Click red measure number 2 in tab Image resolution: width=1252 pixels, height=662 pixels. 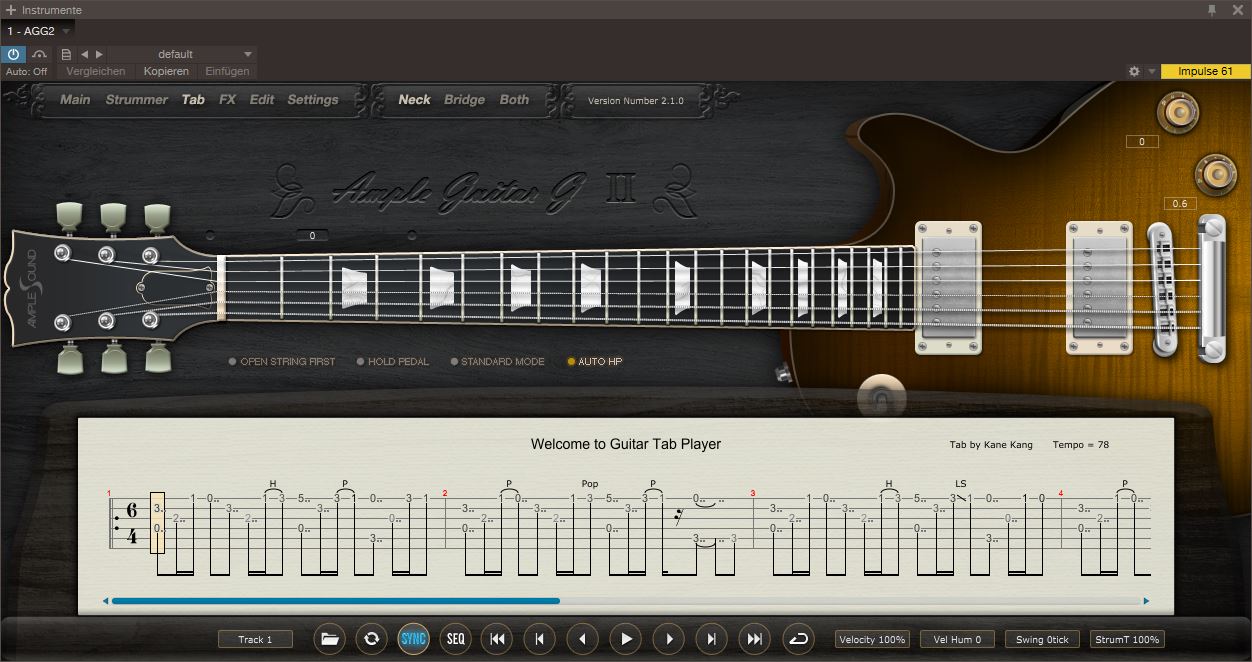coord(445,493)
